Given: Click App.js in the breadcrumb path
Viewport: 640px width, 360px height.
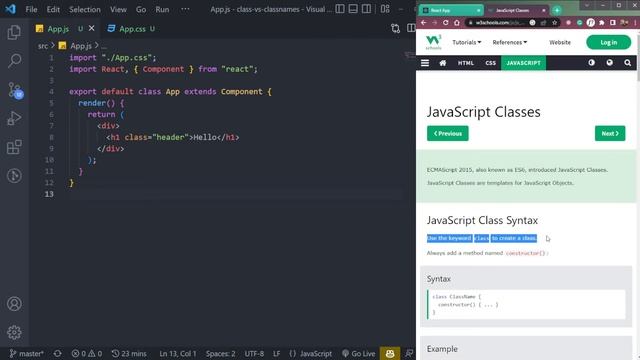Looking at the screenshot, I should tap(81, 46).
